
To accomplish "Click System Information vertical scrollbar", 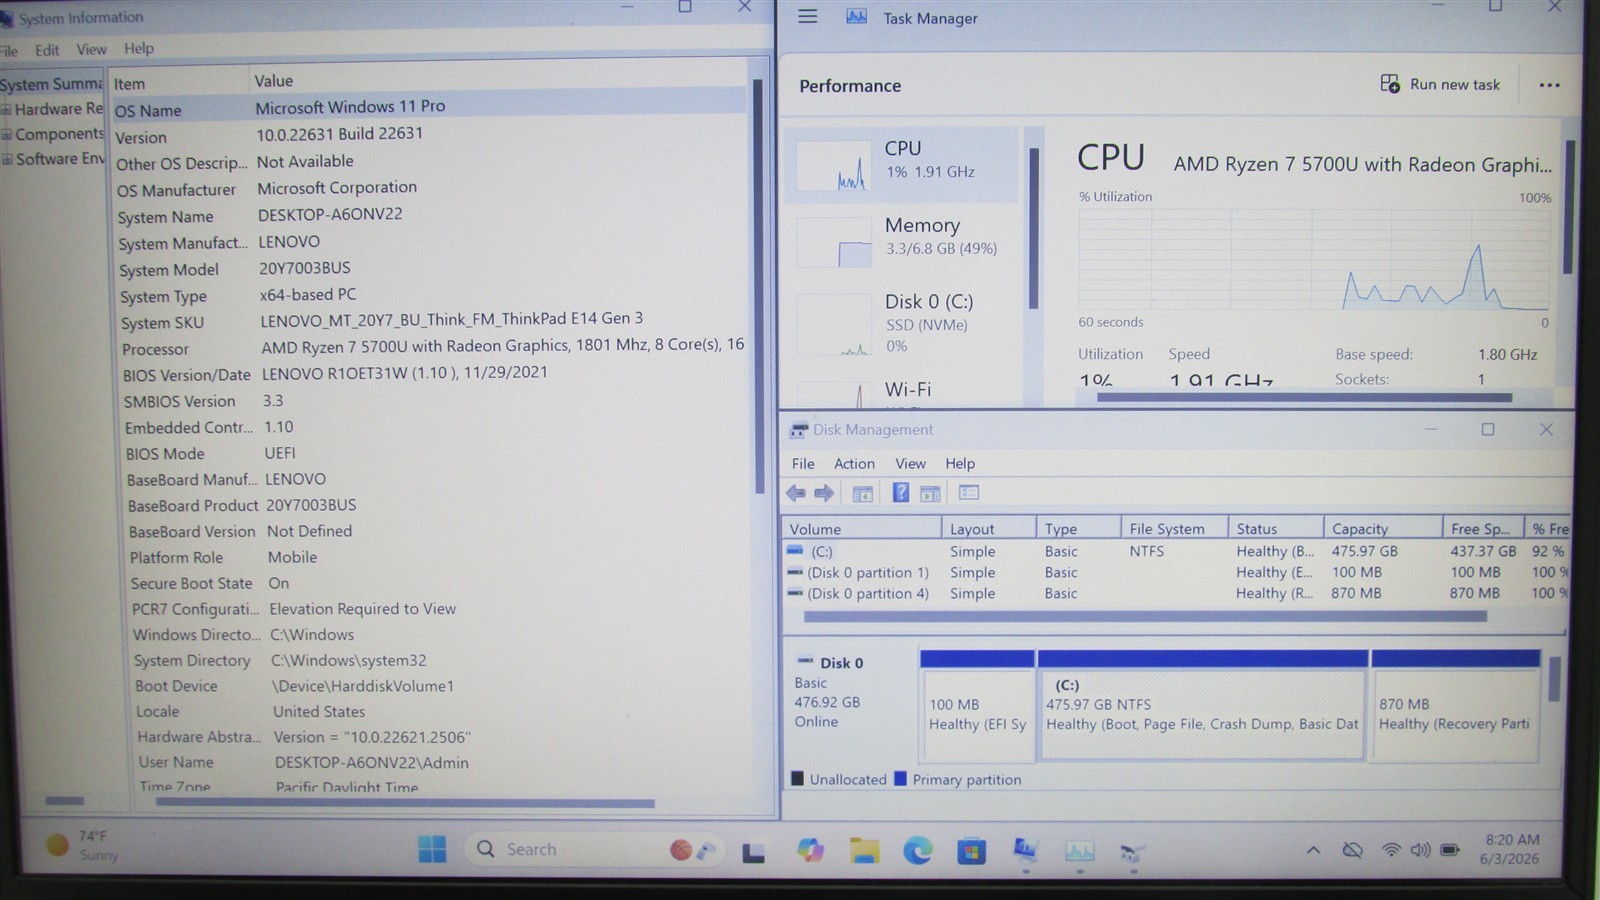I will pyautogui.click(x=758, y=285).
